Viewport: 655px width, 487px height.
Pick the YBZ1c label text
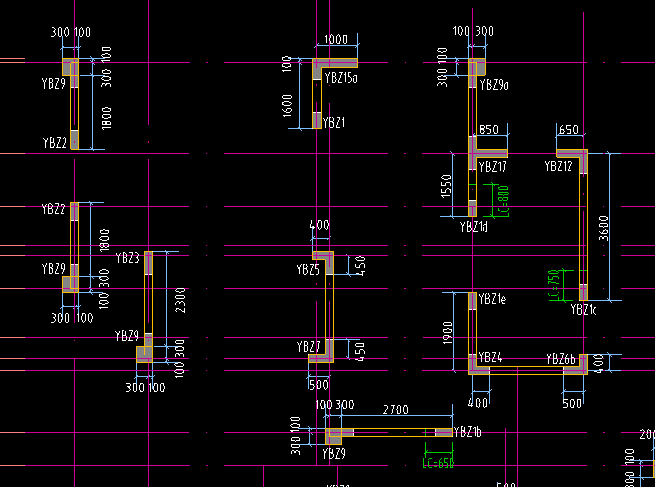coord(584,309)
